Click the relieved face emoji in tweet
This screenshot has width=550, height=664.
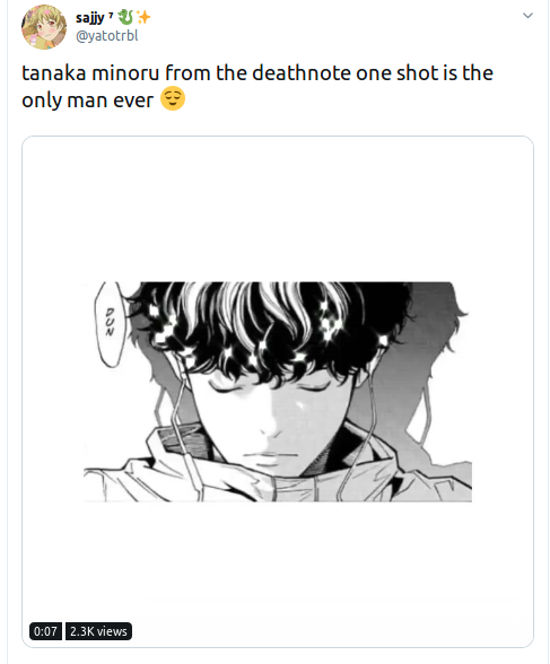pyautogui.click(x=173, y=99)
